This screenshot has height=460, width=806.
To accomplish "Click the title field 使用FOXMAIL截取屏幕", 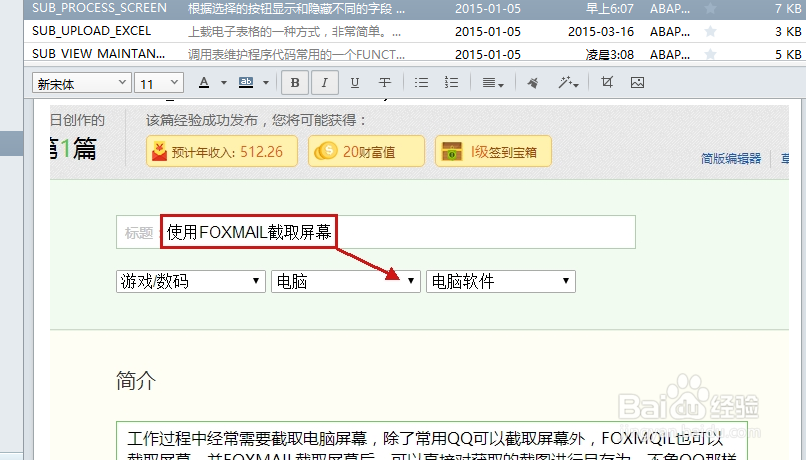I will (x=376, y=232).
